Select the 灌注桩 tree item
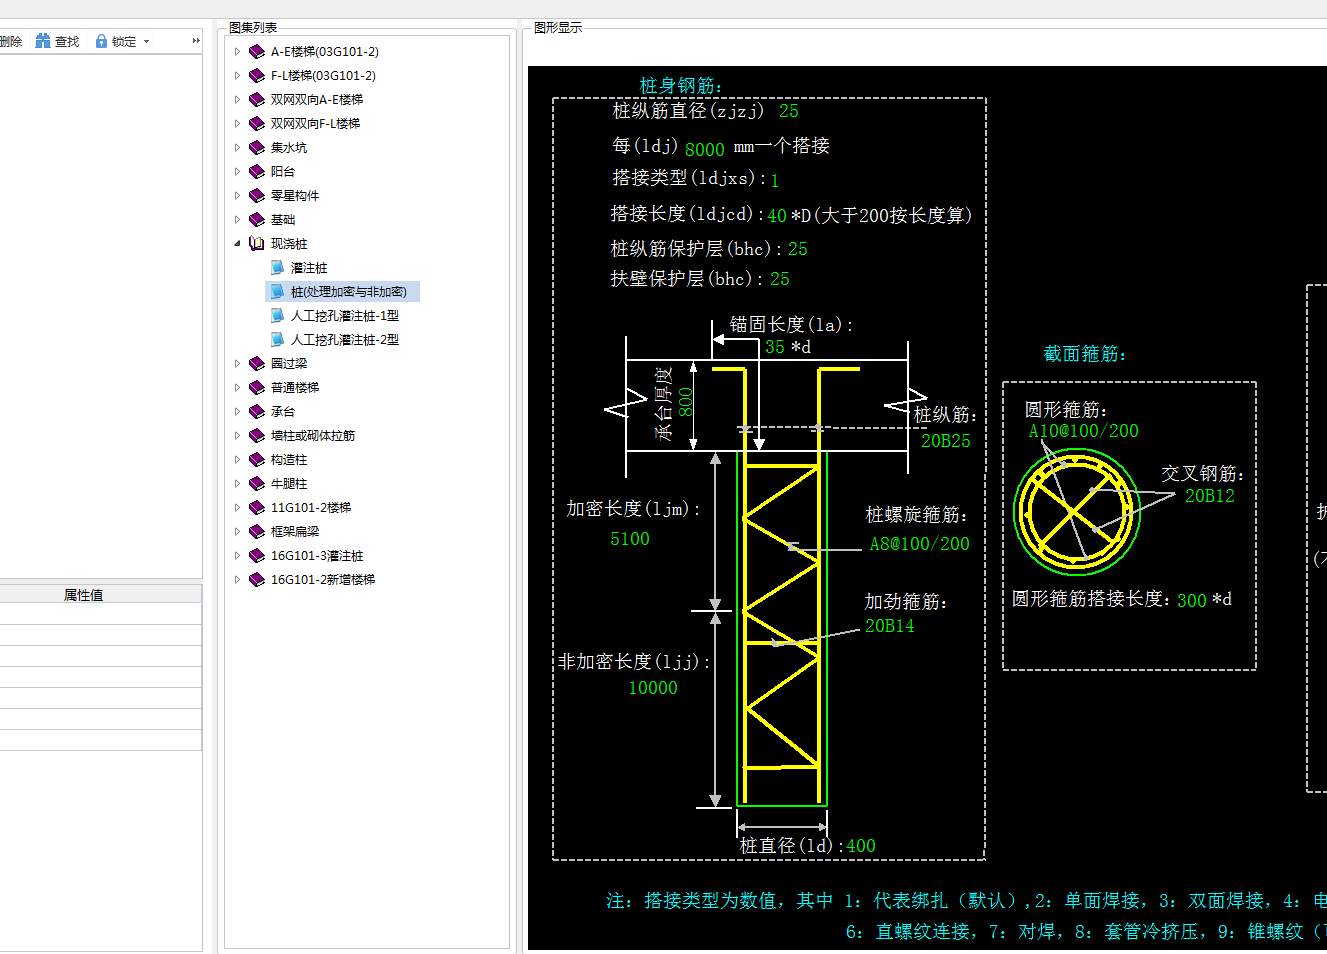Image resolution: width=1327 pixels, height=954 pixels. tap(309, 268)
